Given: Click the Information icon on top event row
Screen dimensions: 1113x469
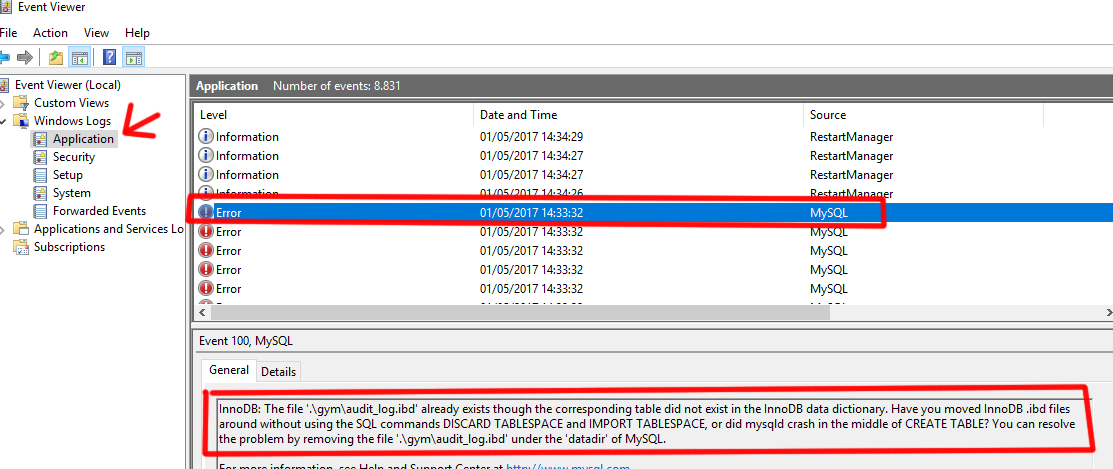Looking at the screenshot, I should click(x=206, y=137).
